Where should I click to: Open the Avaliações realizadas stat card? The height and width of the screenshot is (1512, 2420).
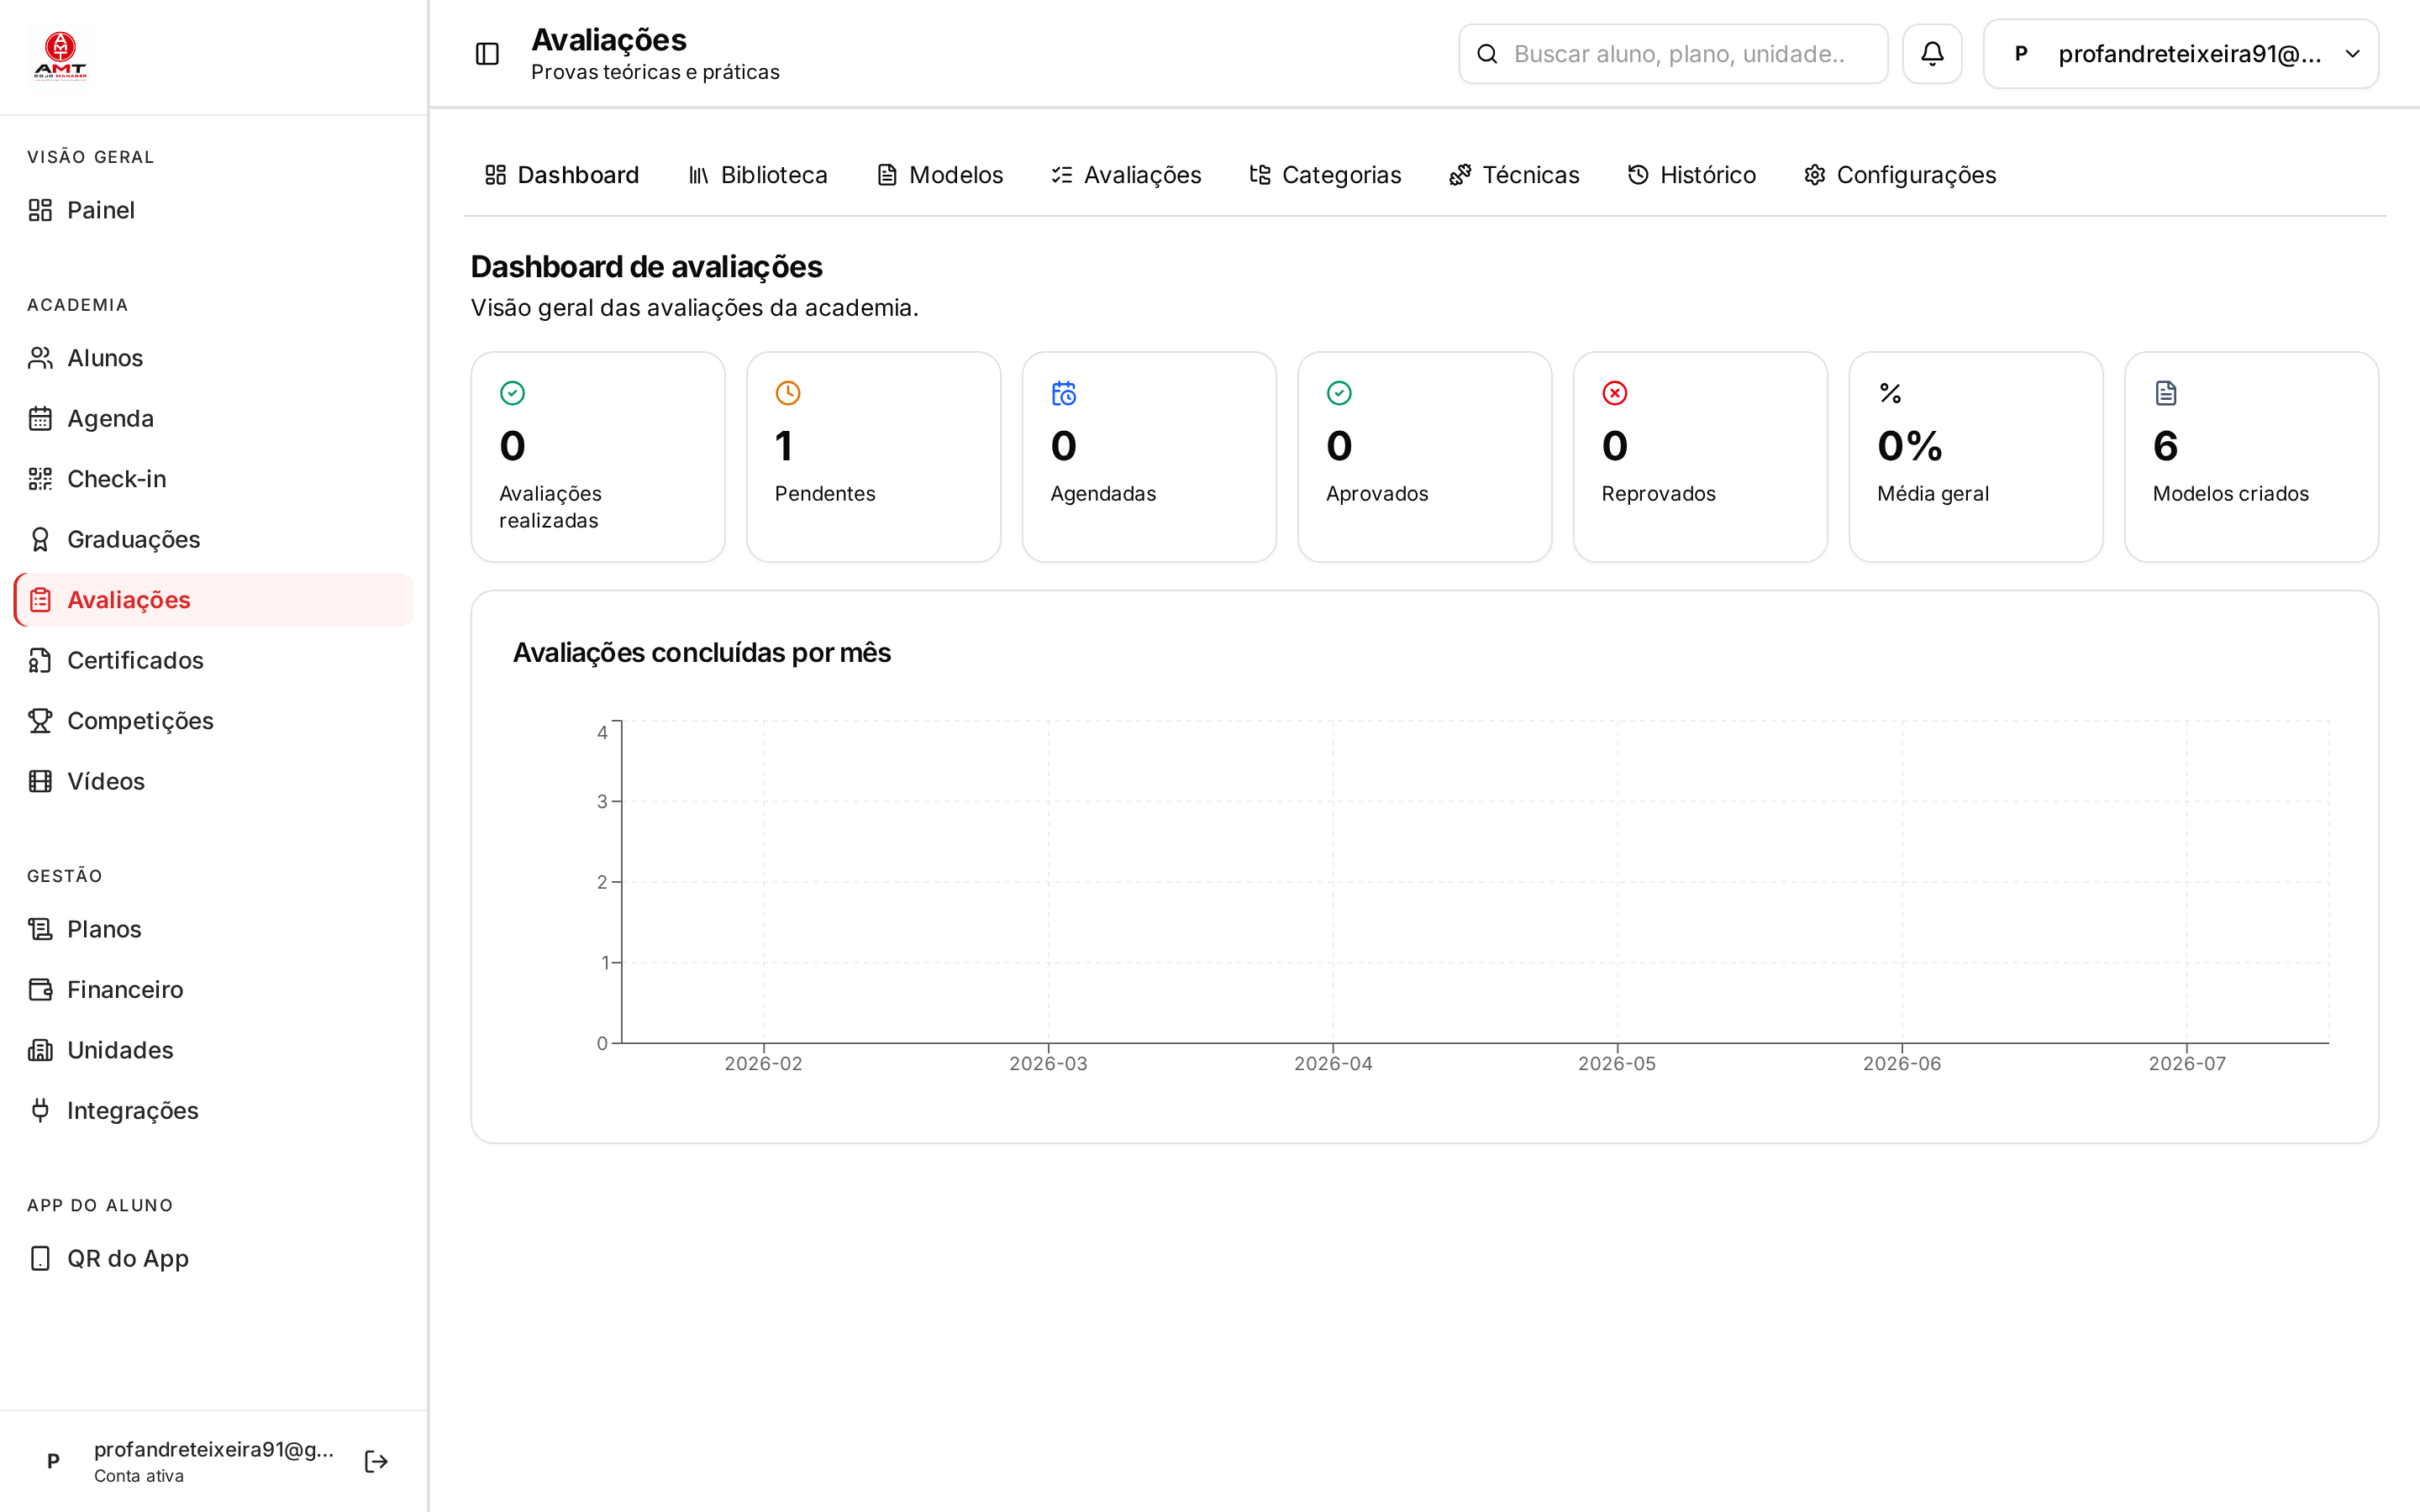click(x=598, y=457)
